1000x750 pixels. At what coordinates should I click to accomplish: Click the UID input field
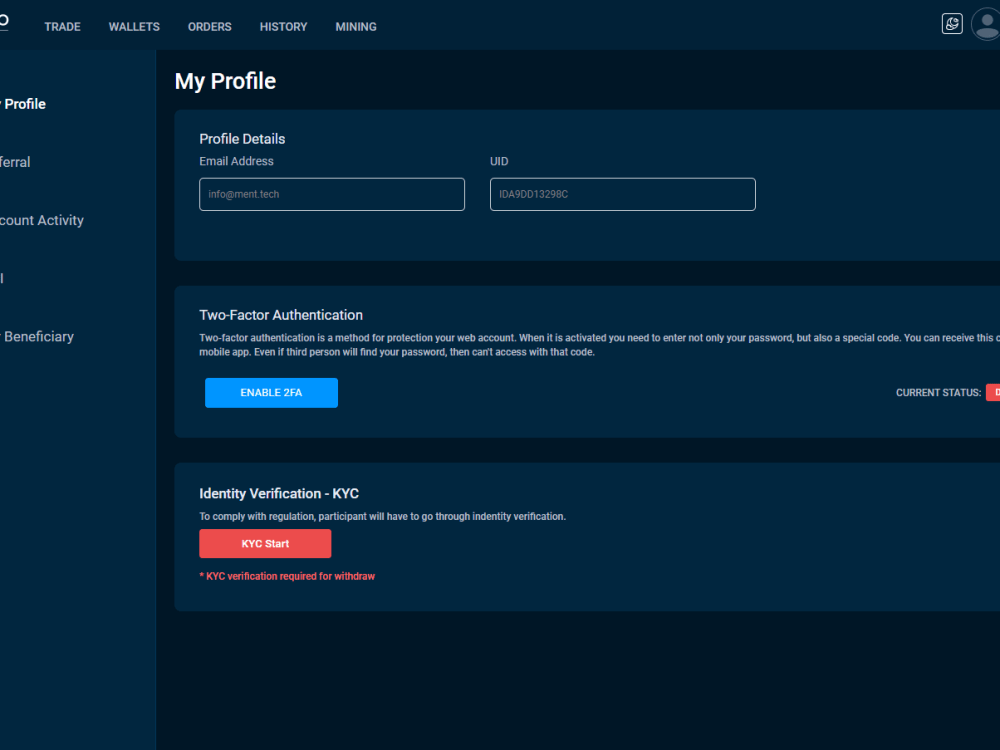[x=622, y=194]
